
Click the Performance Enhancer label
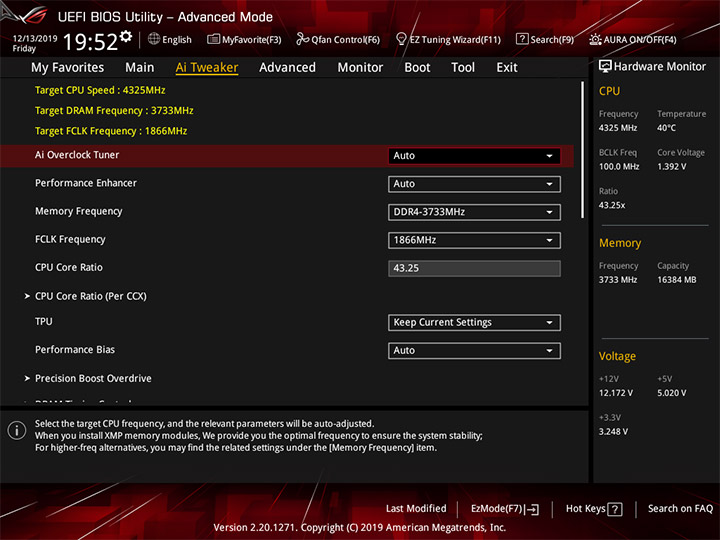(86, 183)
